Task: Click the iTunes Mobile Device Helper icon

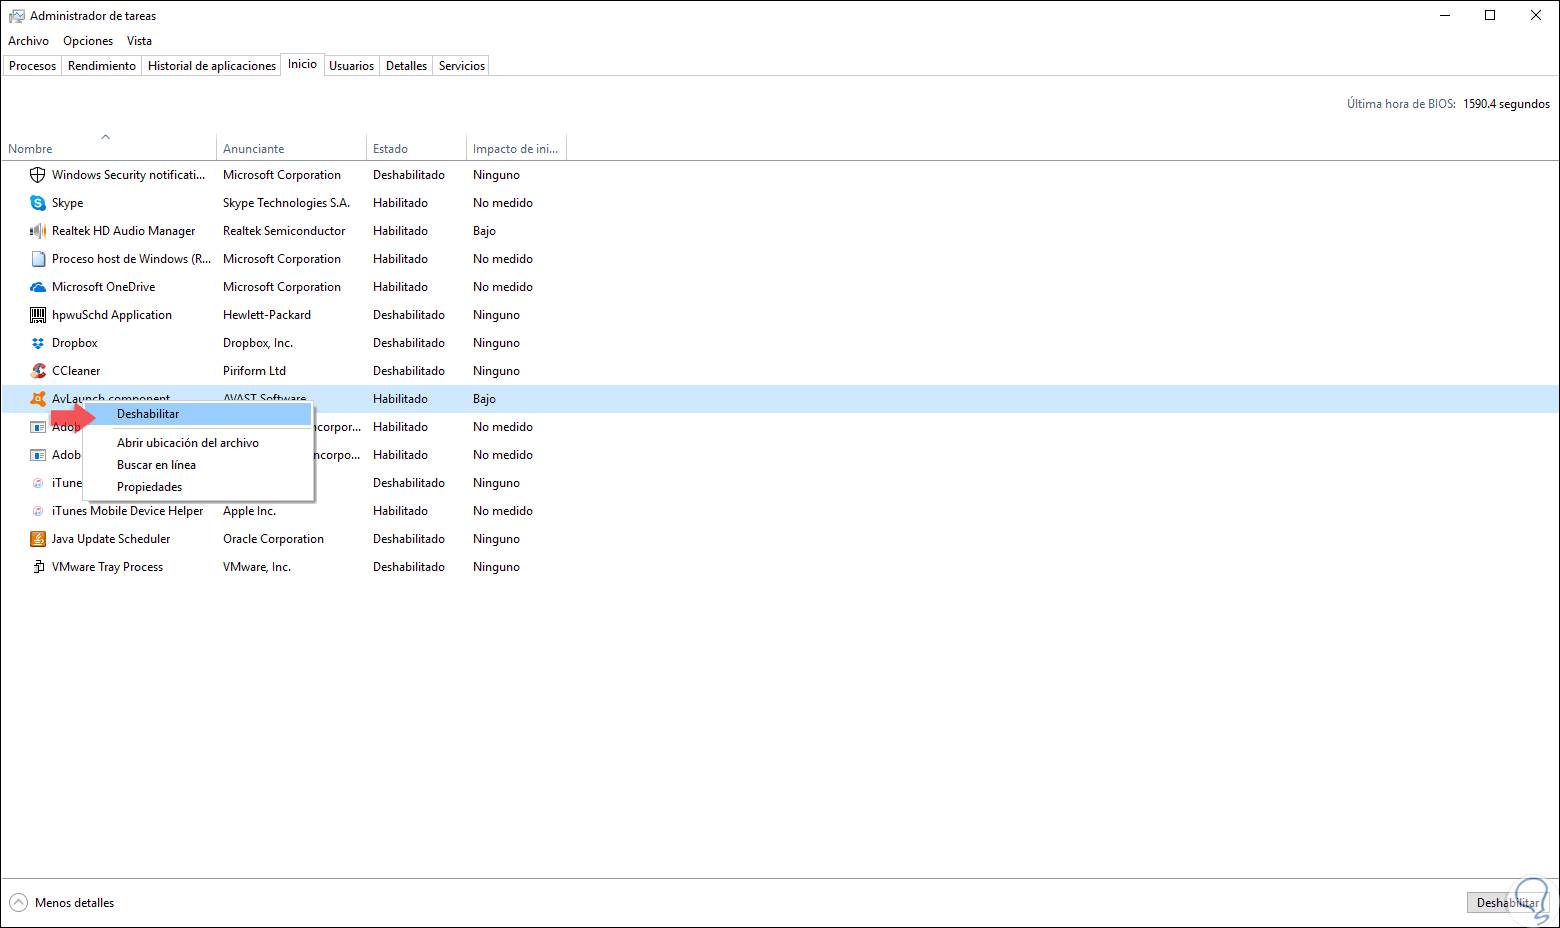Action: tap(38, 511)
